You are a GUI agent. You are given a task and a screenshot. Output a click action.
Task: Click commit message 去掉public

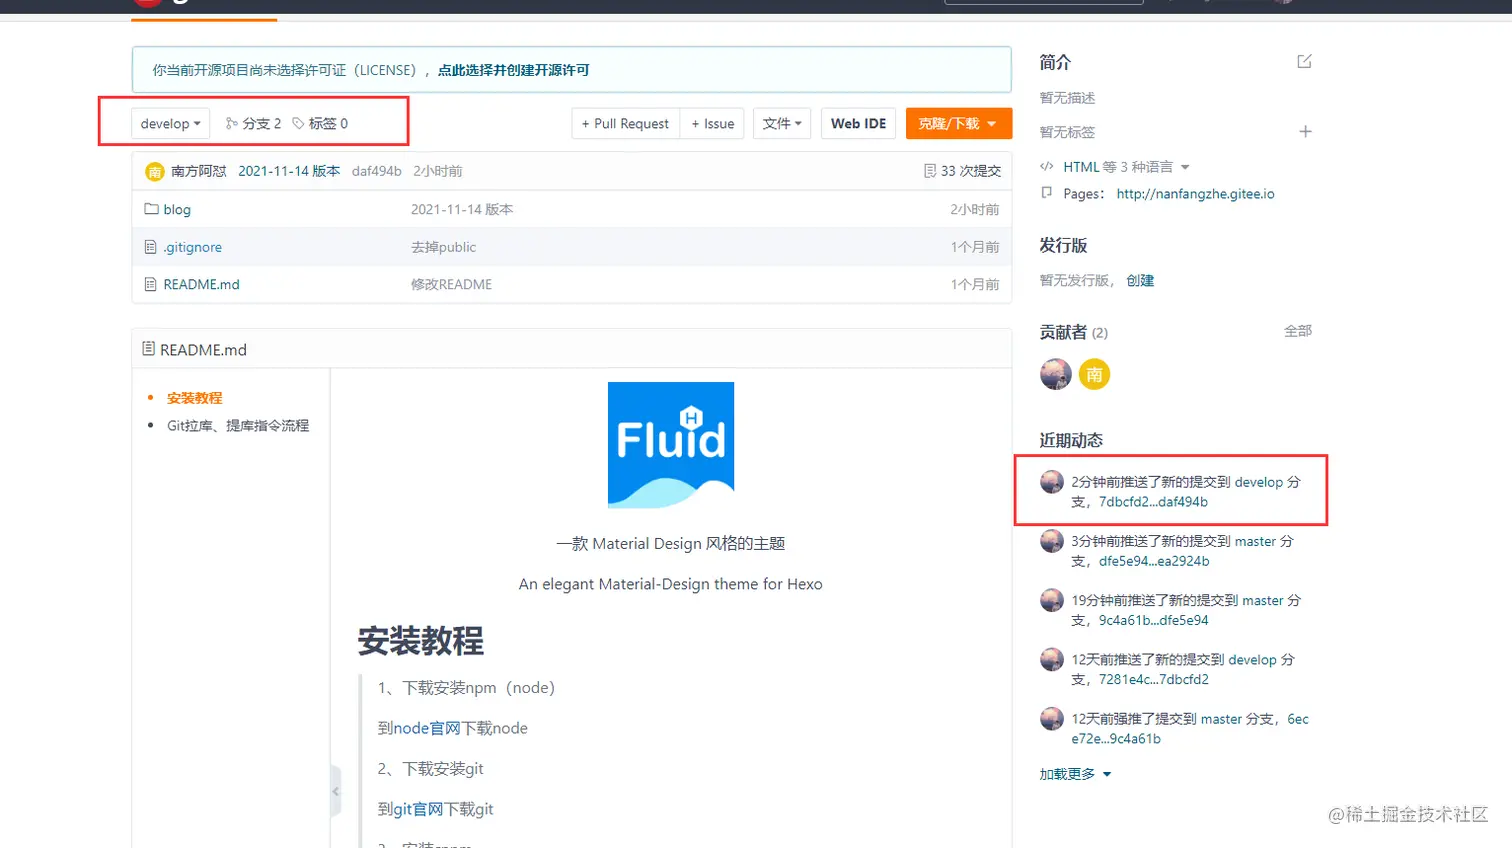click(x=443, y=247)
